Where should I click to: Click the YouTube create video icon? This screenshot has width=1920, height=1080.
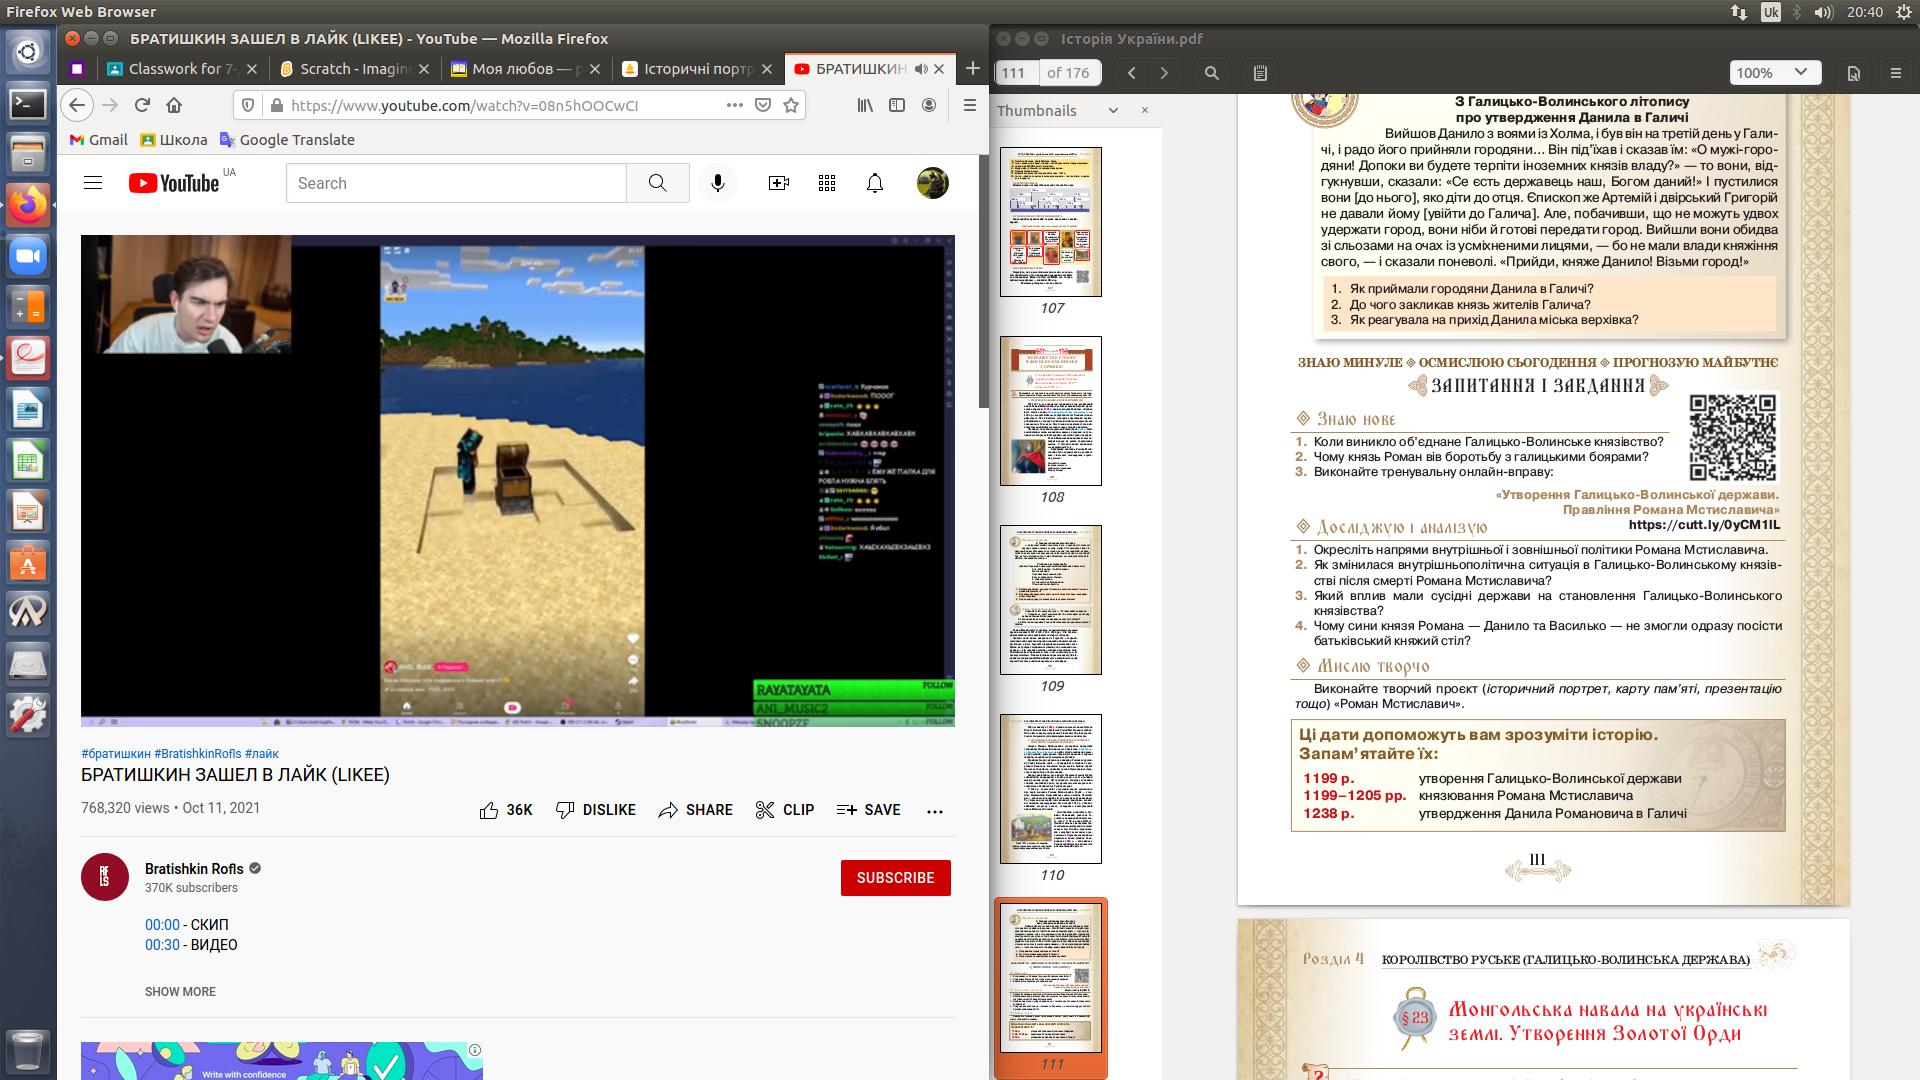pyautogui.click(x=778, y=183)
